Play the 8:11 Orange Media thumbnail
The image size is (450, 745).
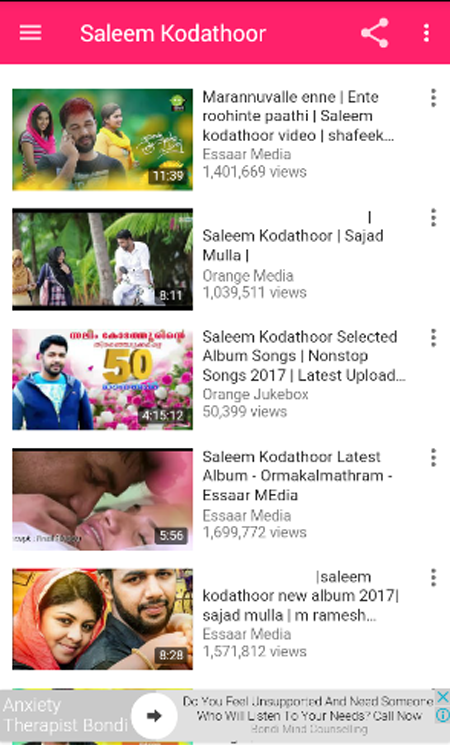coord(103,259)
